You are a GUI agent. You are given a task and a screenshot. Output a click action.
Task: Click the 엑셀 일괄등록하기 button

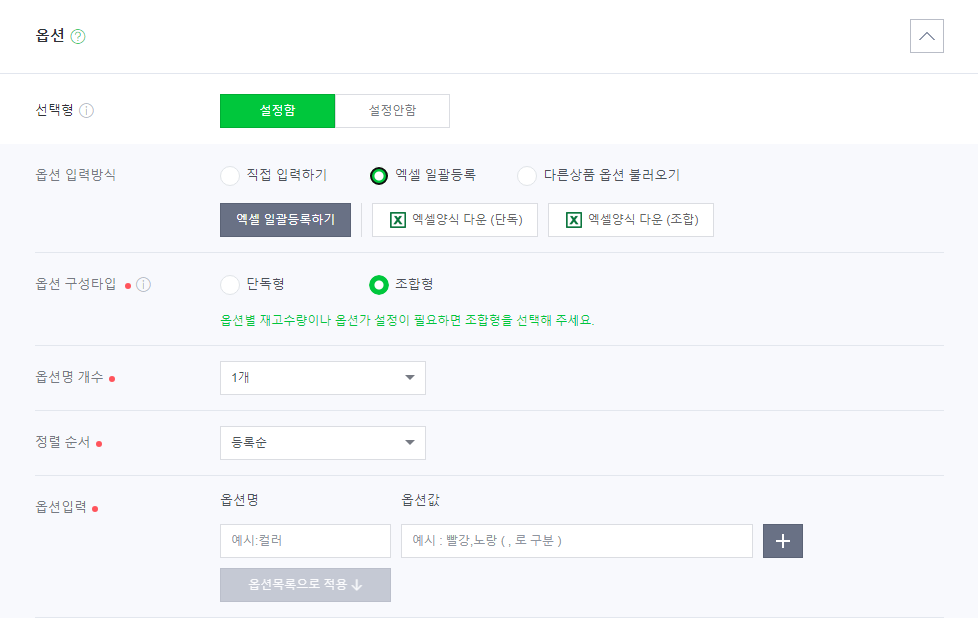(284, 219)
